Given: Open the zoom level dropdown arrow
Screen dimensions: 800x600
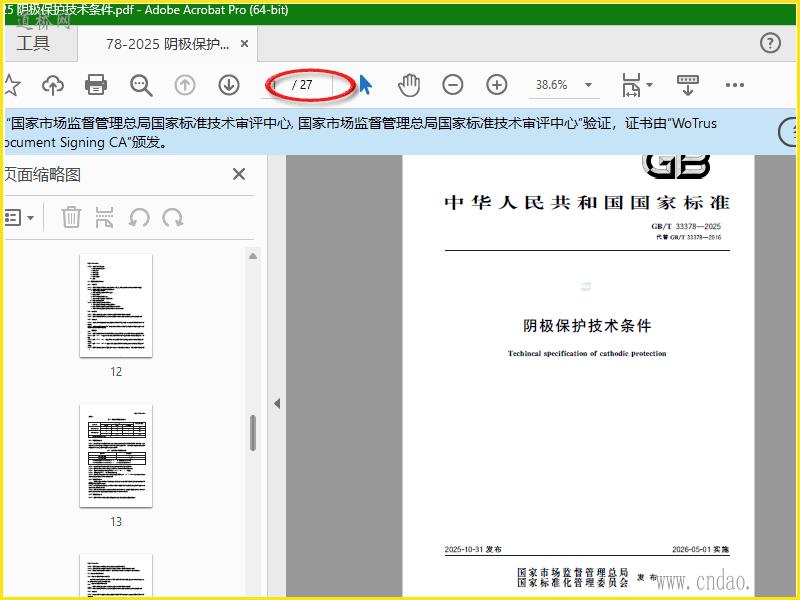Looking at the screenshot, I should [x=588, y=85].
